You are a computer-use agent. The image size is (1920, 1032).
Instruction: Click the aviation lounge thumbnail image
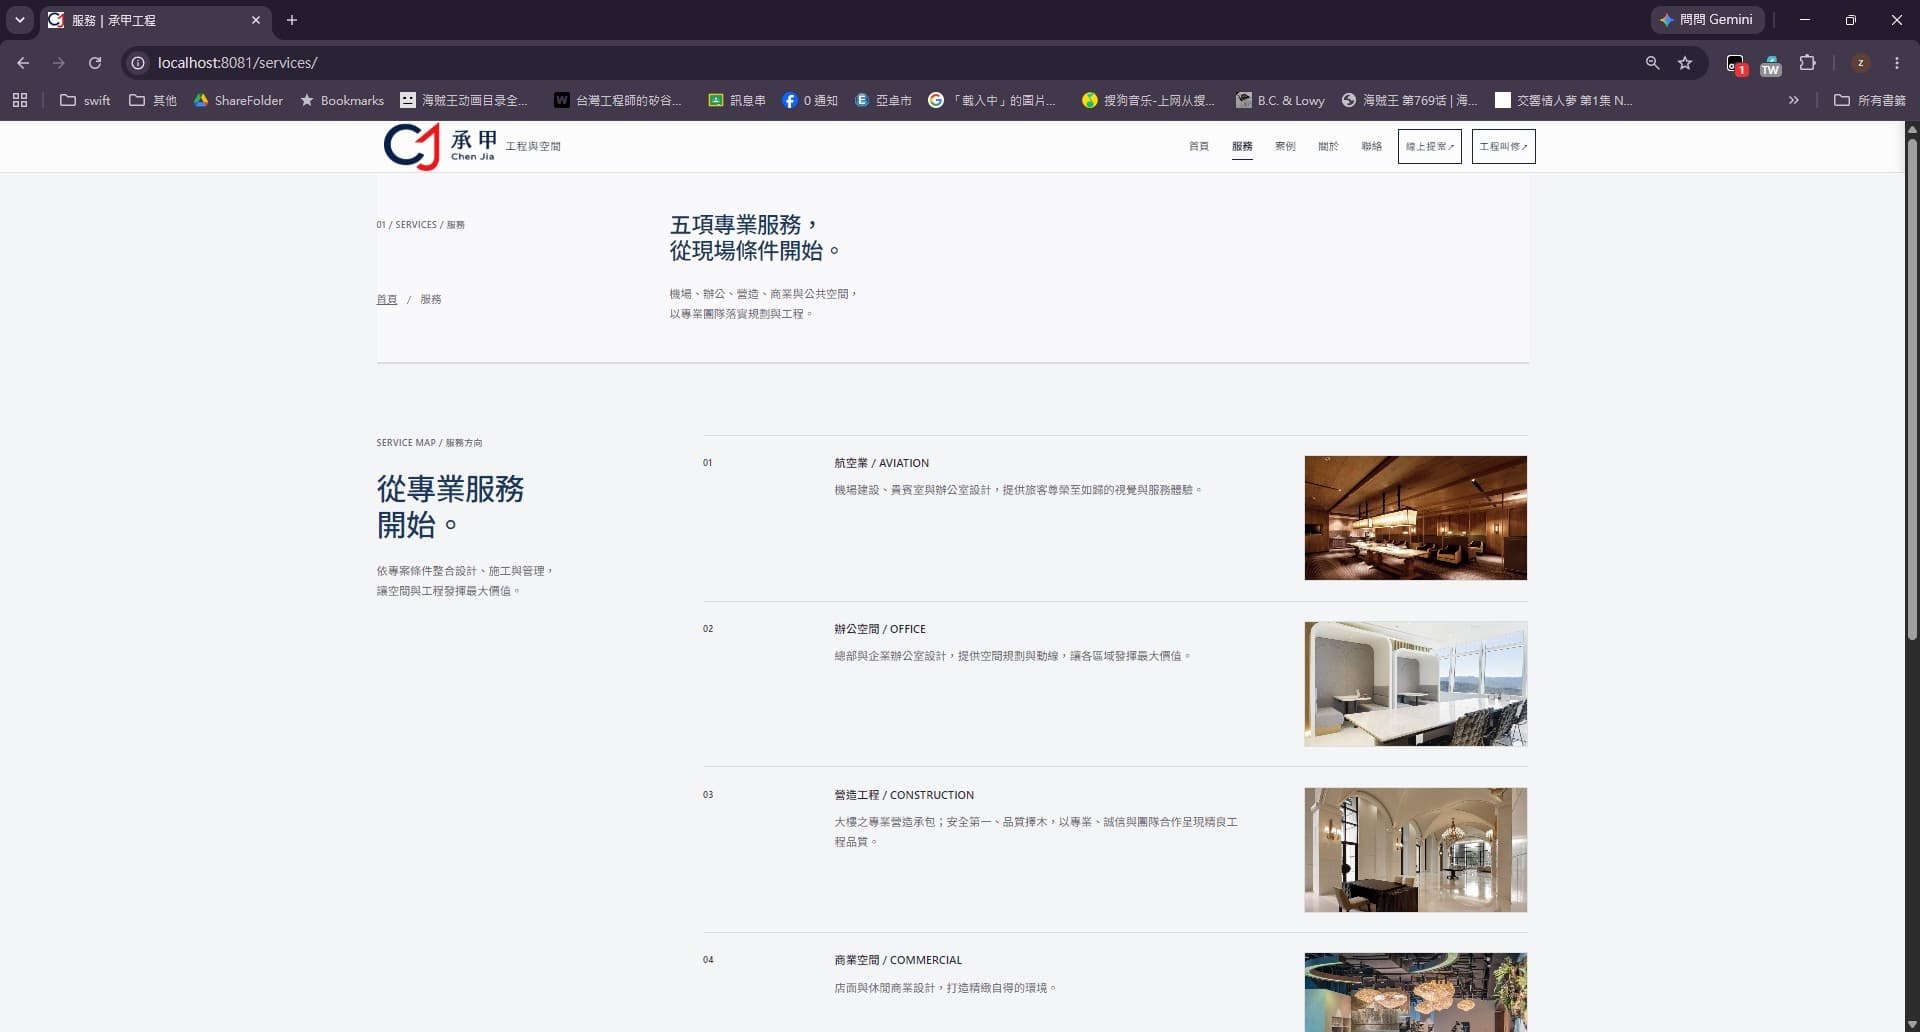pos(1416,518)
